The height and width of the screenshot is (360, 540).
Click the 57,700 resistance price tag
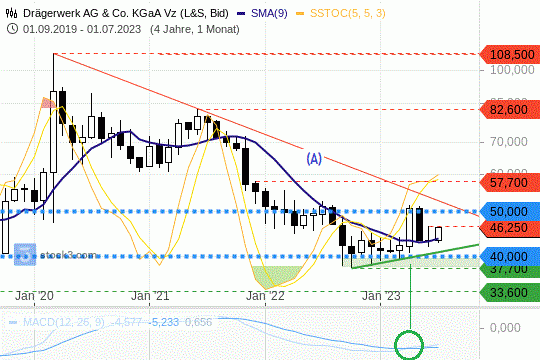click(x=510, y=182)
